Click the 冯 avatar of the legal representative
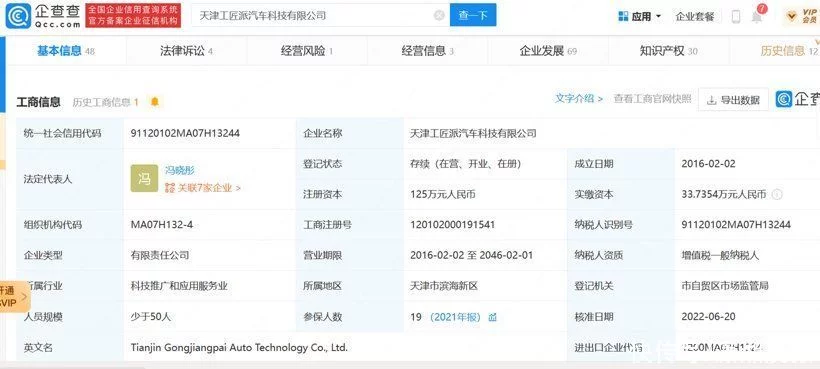The width and height of the screenshot is (820, 369). point(144,178)
